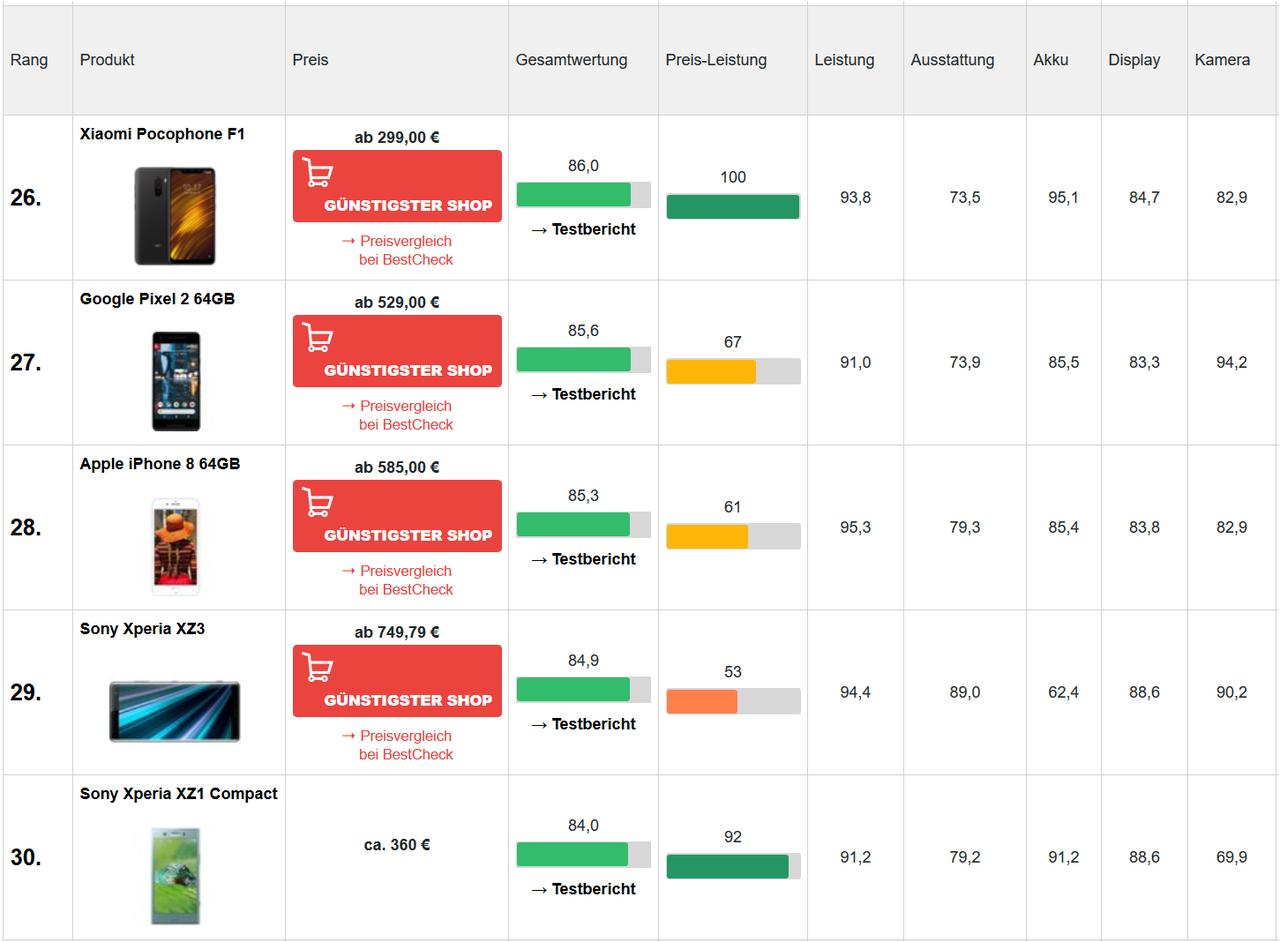Click the Google Pixel 2 64GB product title
1280x942 pixels.
(x=157, y=299)
